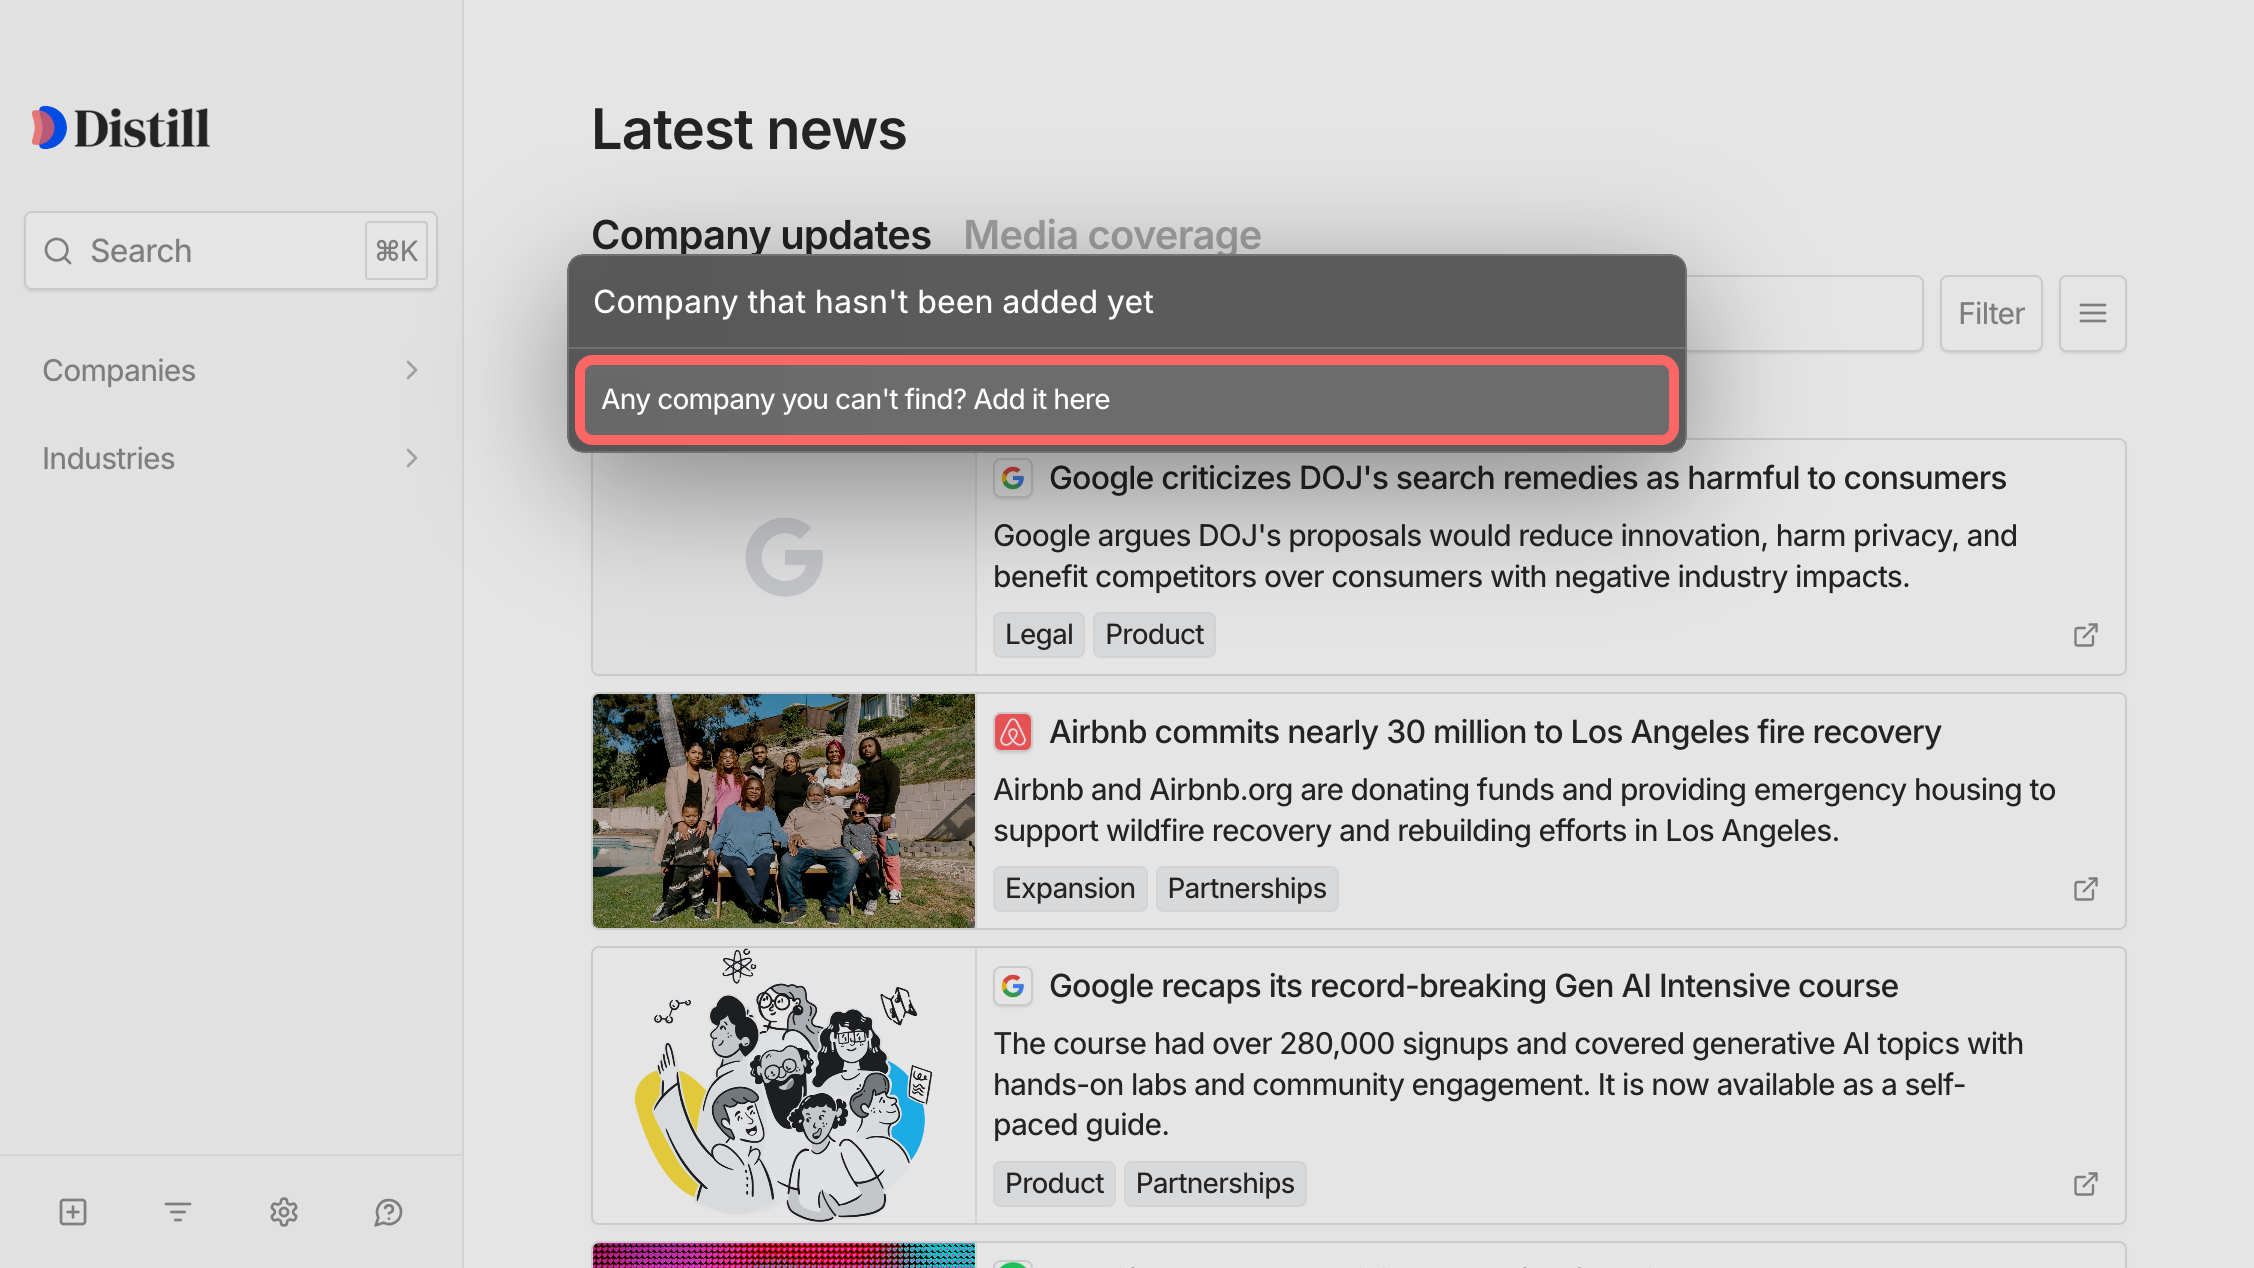
Task: Select the Company updates tab
Action: (x=761, y=235)
